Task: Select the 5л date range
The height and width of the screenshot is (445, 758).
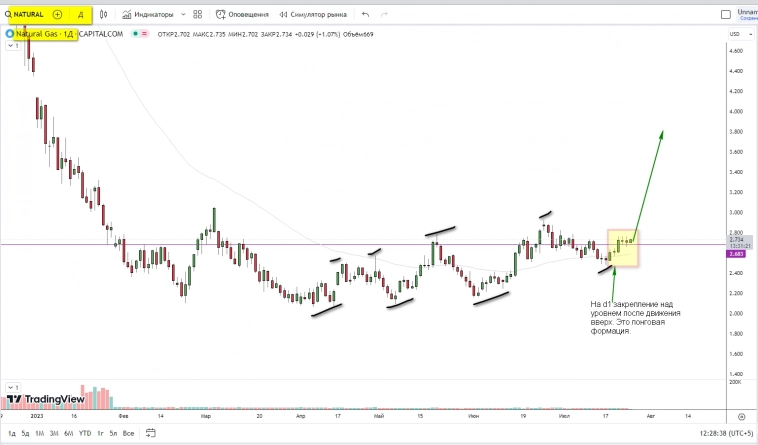Action: pos(113,433)
